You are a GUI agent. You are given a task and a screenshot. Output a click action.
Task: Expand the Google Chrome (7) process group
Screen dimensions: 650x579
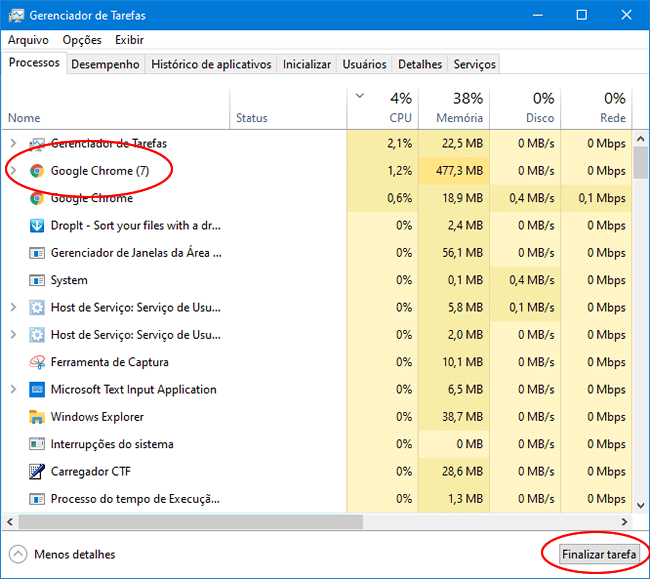13,171
